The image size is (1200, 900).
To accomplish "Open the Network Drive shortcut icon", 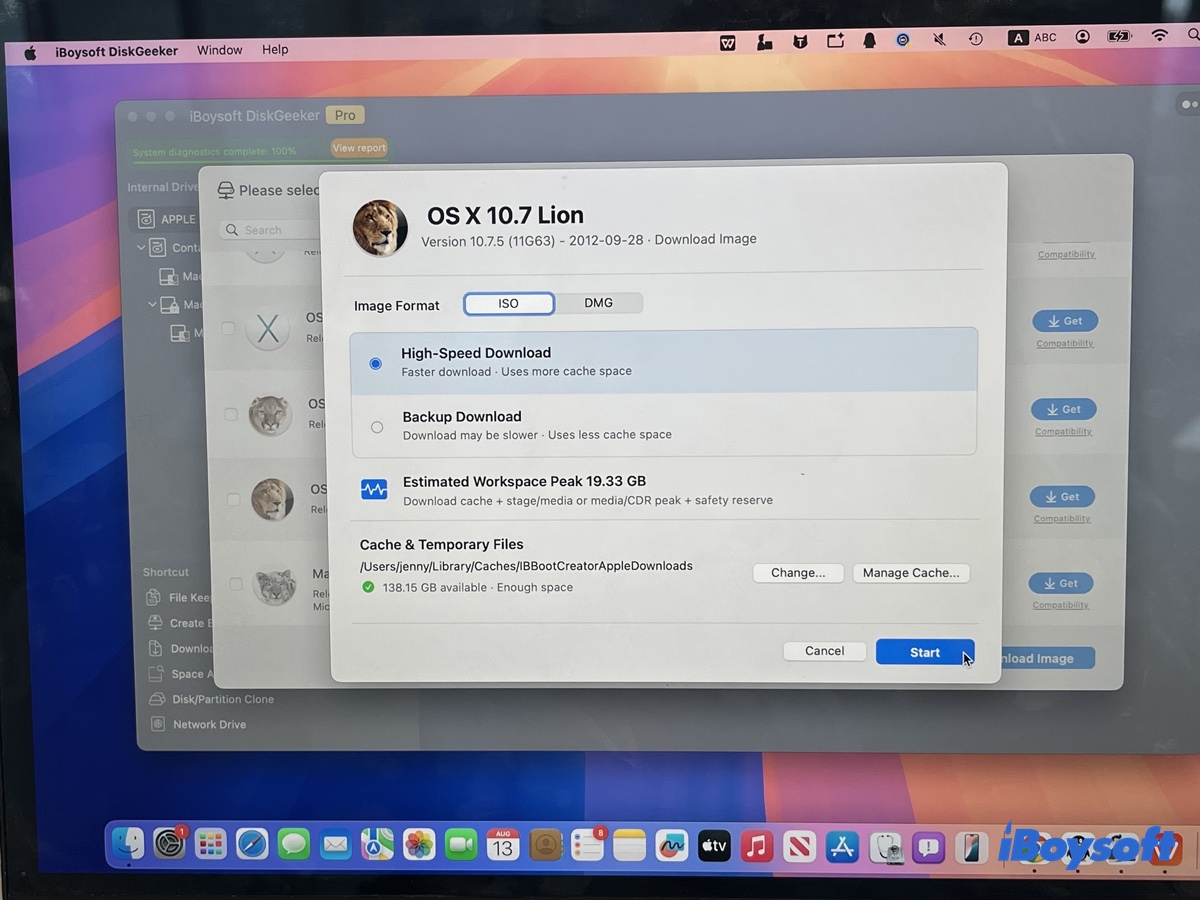I will [156, 724].
